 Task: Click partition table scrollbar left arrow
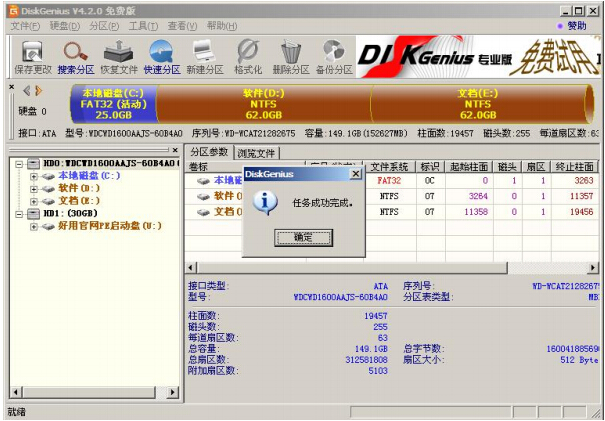(x=191, y=267)
